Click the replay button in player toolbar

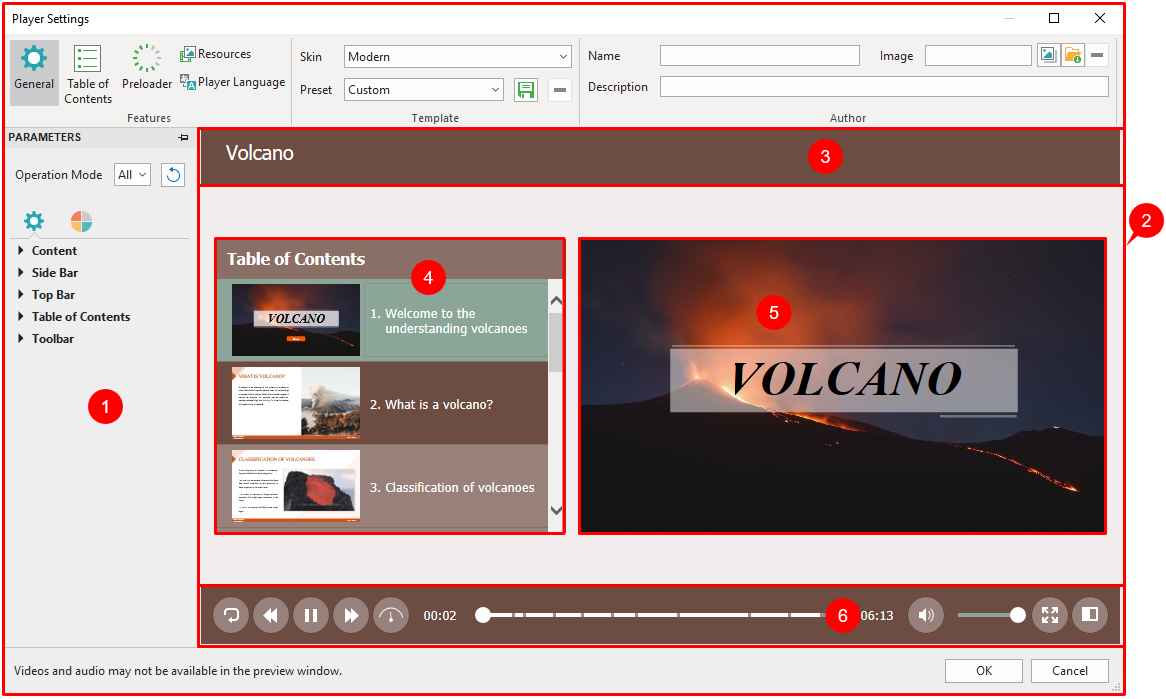(231, 615)
